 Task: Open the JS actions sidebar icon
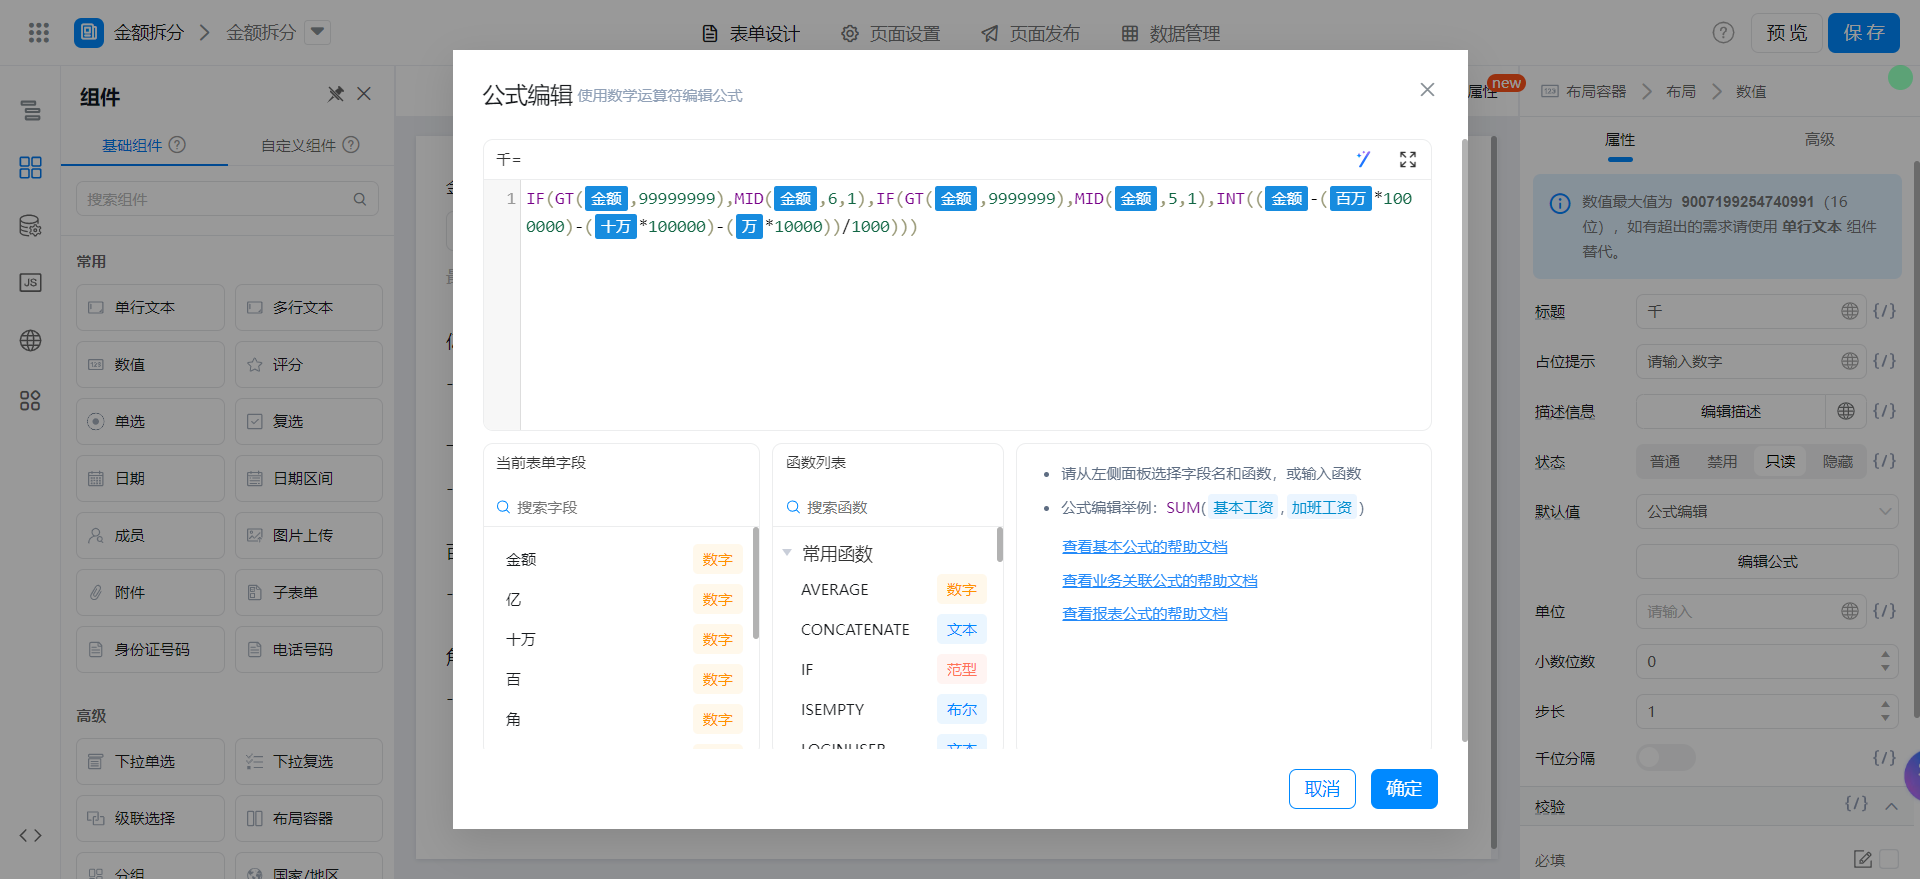click(31, 283)
